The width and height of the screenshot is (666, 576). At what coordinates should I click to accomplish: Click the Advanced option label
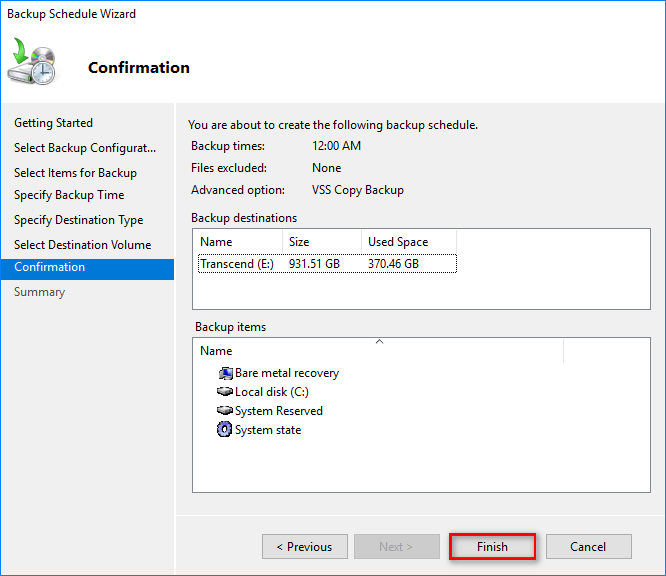[x=238, y=190]
